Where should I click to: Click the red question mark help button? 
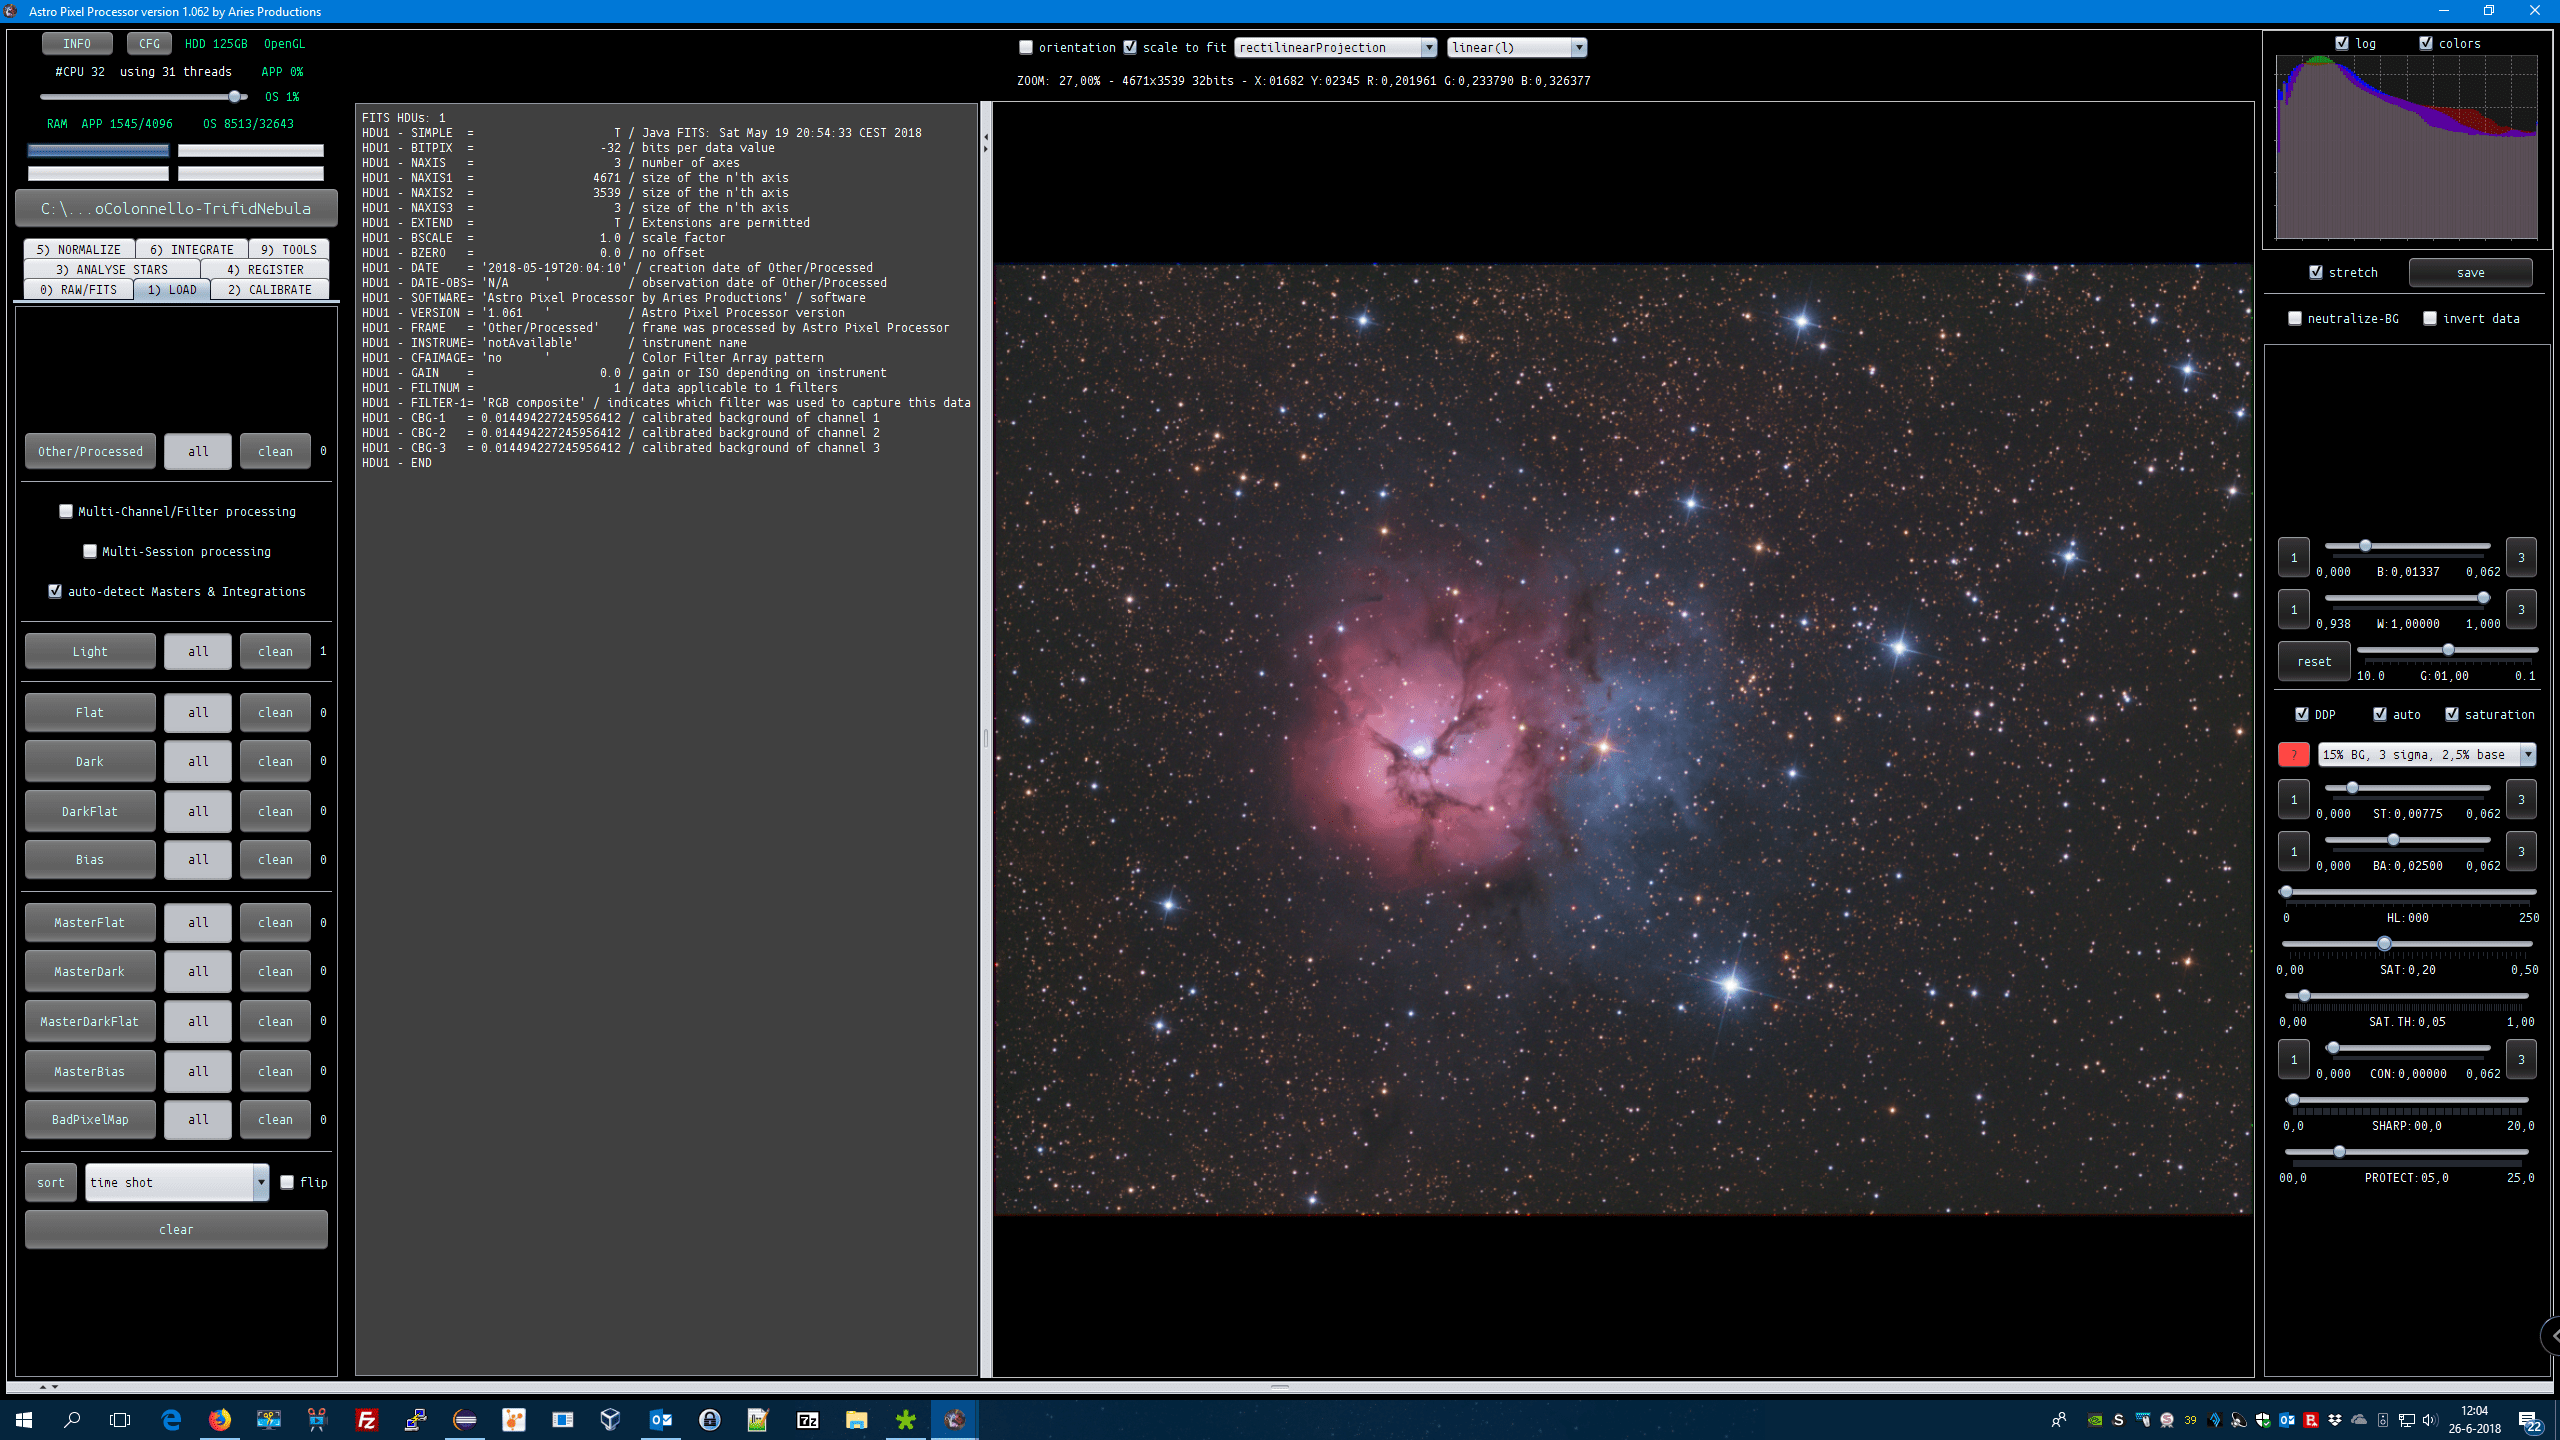point(2293,755)
